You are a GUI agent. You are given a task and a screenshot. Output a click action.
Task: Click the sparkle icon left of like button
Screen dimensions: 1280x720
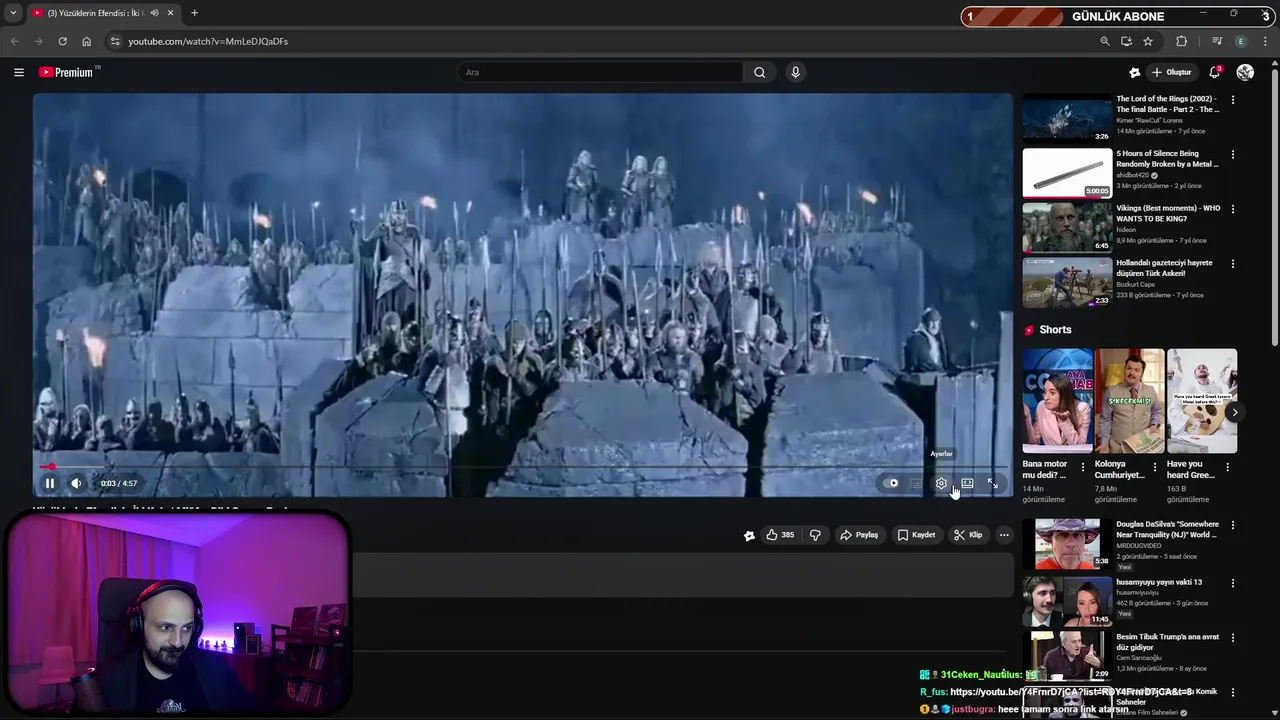(749, 535)
